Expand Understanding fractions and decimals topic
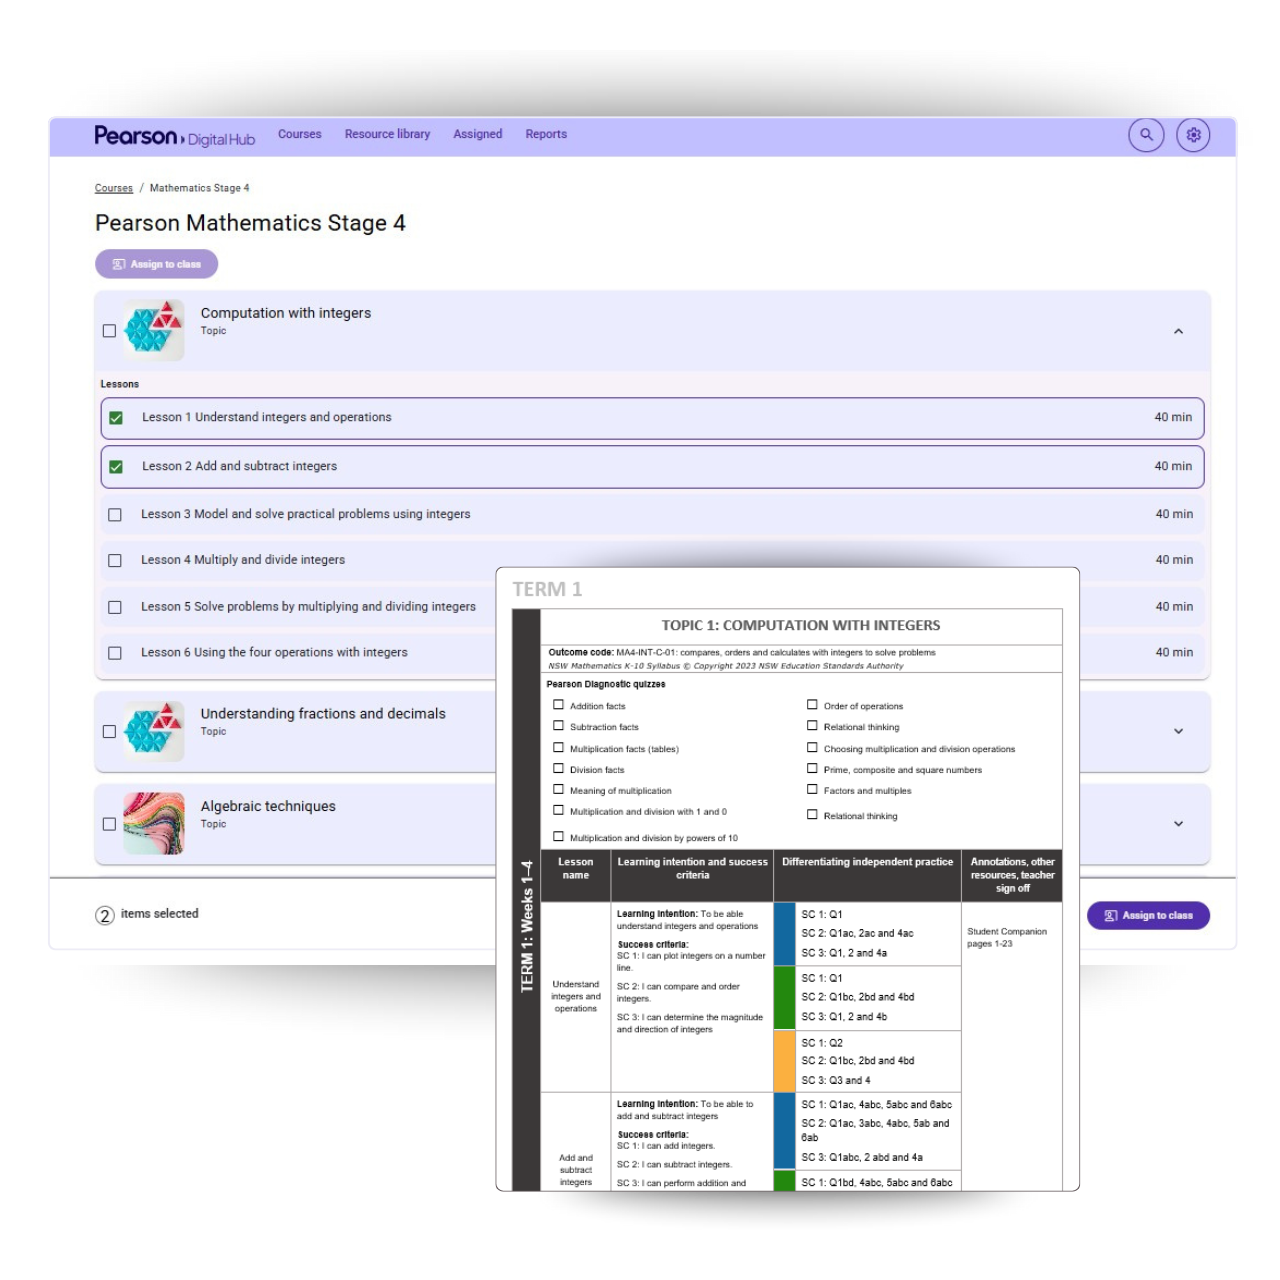The width and height of the screenshot is (1280, 1280). pos(1178,731)
